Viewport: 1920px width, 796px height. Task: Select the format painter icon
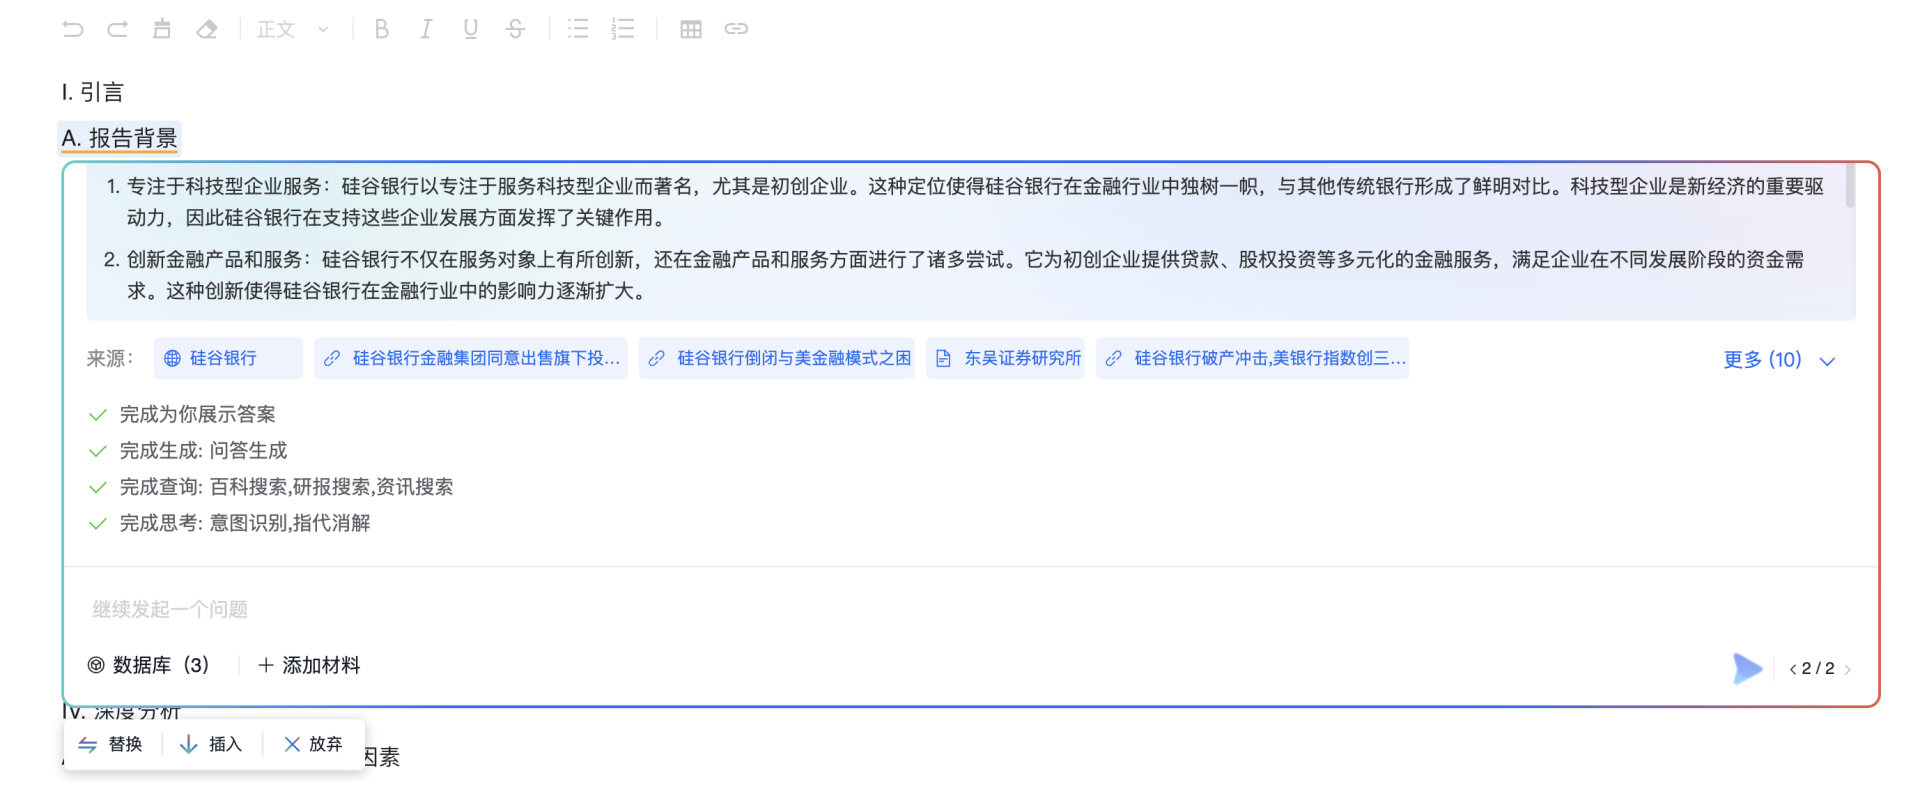(162, 29)
